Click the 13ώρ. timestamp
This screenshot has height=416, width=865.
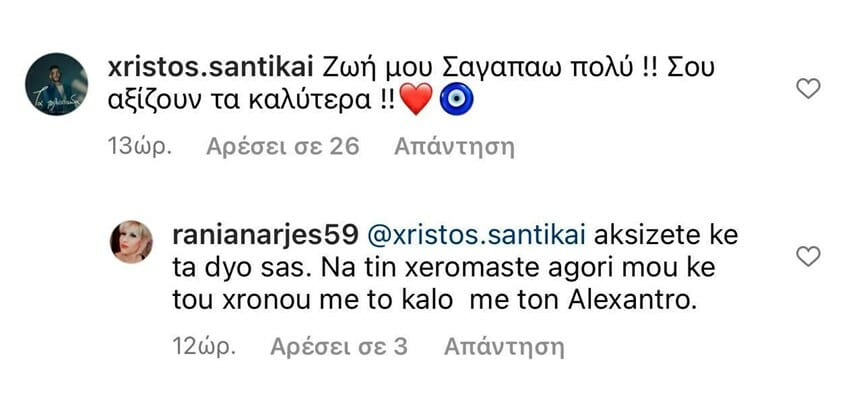coord(139,147)
